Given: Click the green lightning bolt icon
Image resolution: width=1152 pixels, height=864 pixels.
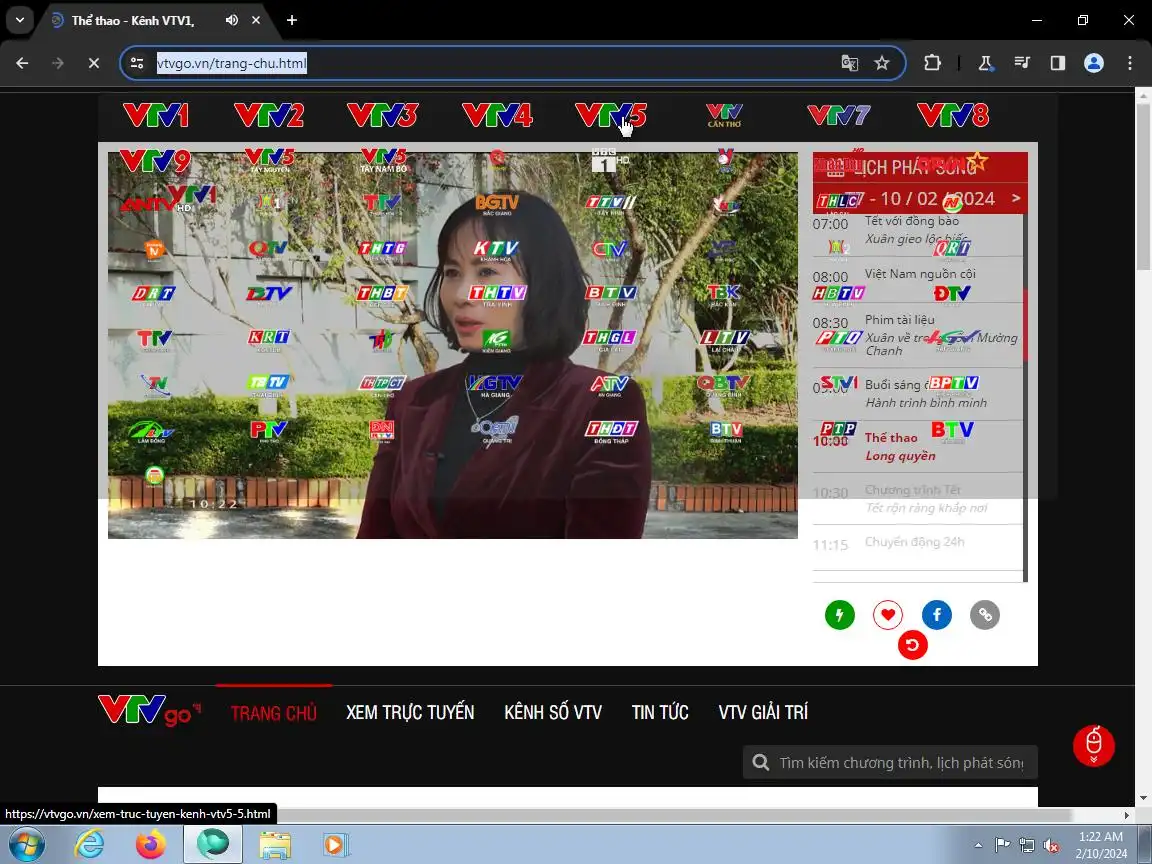Looking at the screenshot, I should 840,615.
